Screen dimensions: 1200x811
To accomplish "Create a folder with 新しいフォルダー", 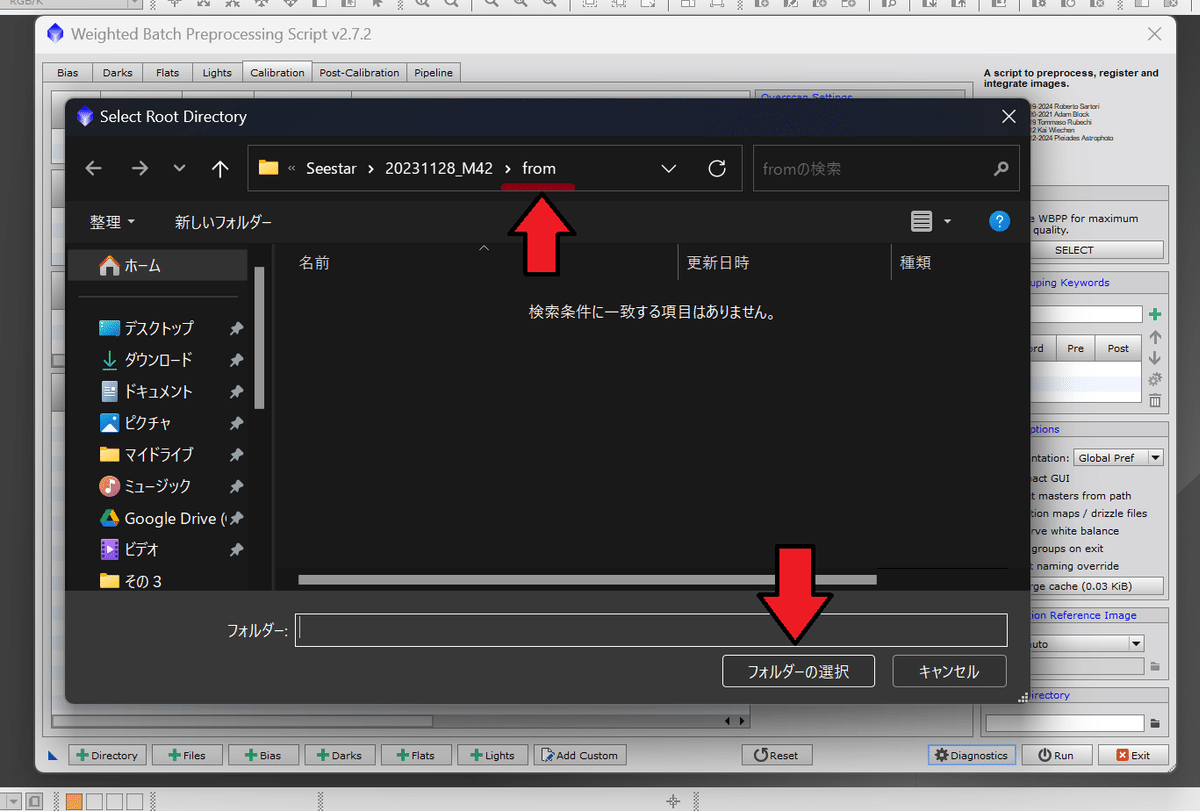I will [x=223, y=222].
